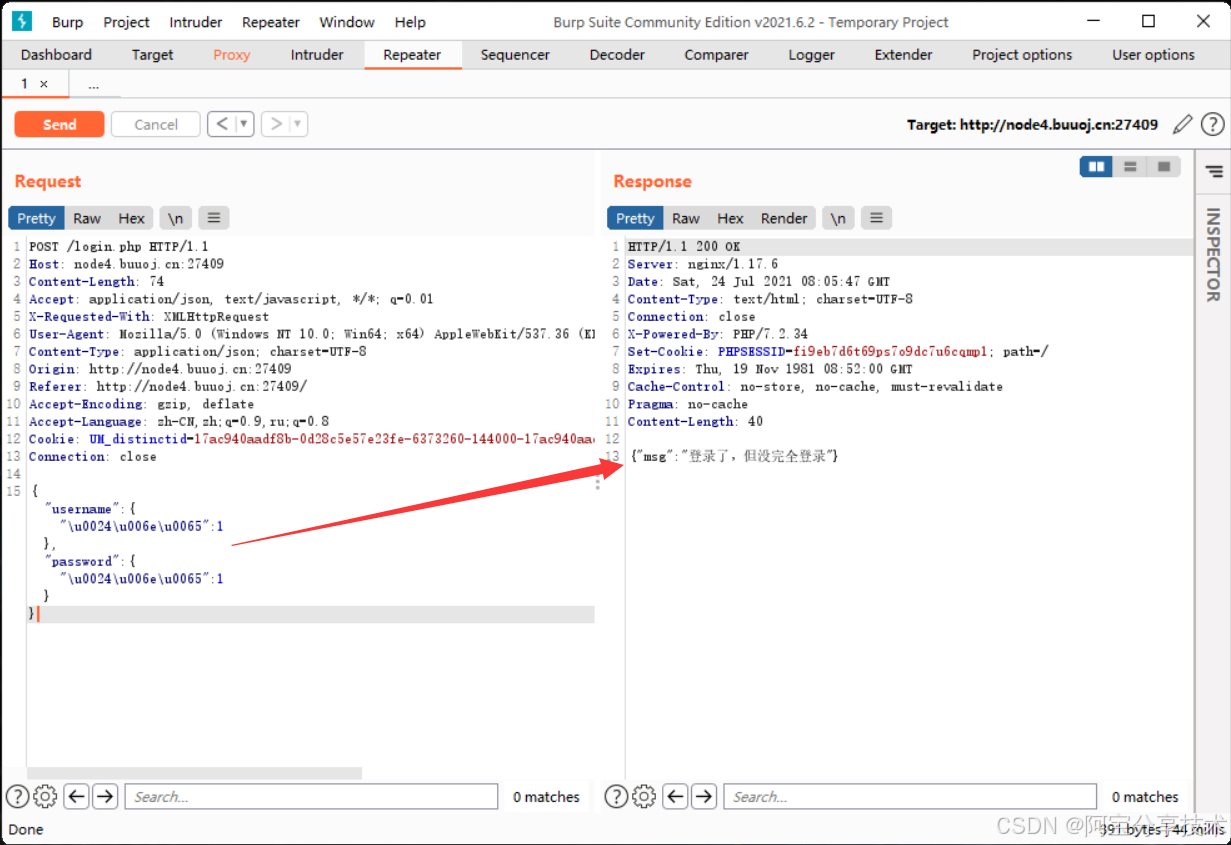Open Response message editor menu icon
The width and height of the screenshot is (1231, 845).
click(876, 218)
